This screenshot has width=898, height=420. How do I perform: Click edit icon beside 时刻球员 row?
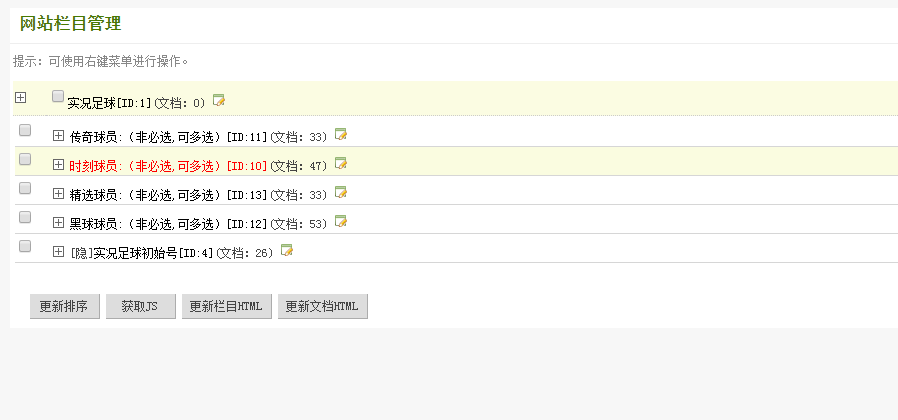[x=341, y=163]
